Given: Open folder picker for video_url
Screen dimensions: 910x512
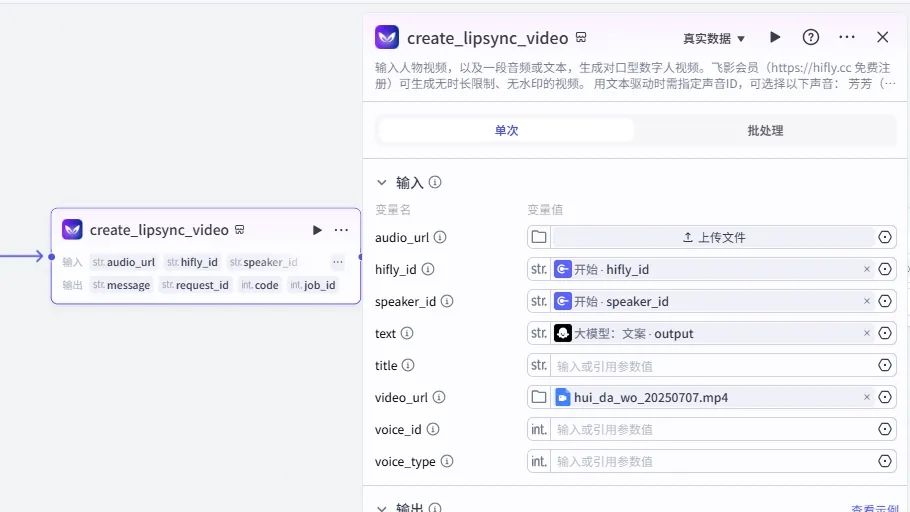Looking at the screenshot, I should point(539,397).
